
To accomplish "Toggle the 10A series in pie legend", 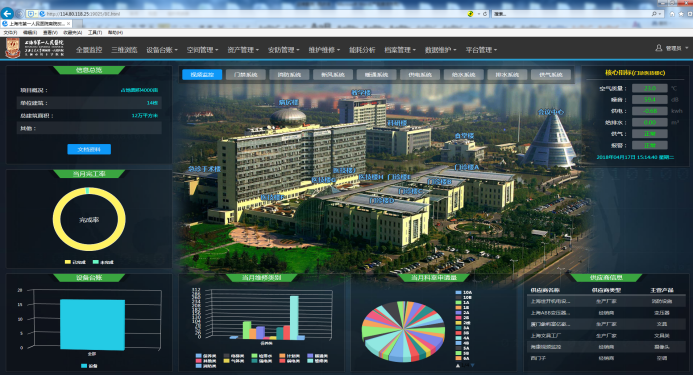I will (464, 292).
